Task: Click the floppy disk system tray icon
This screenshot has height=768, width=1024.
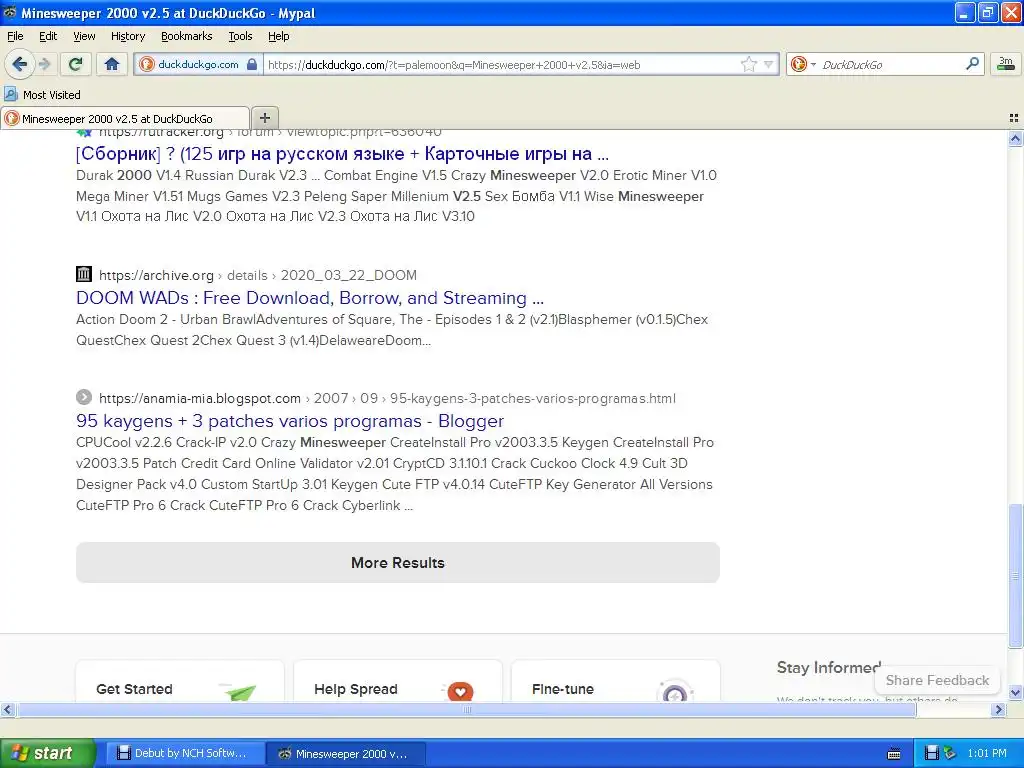Action: click(932, 753)
